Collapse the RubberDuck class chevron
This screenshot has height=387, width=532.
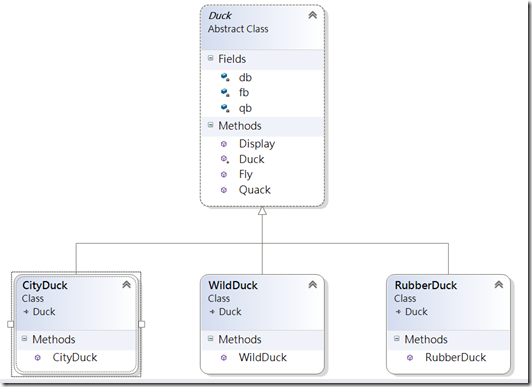[498, 285]
